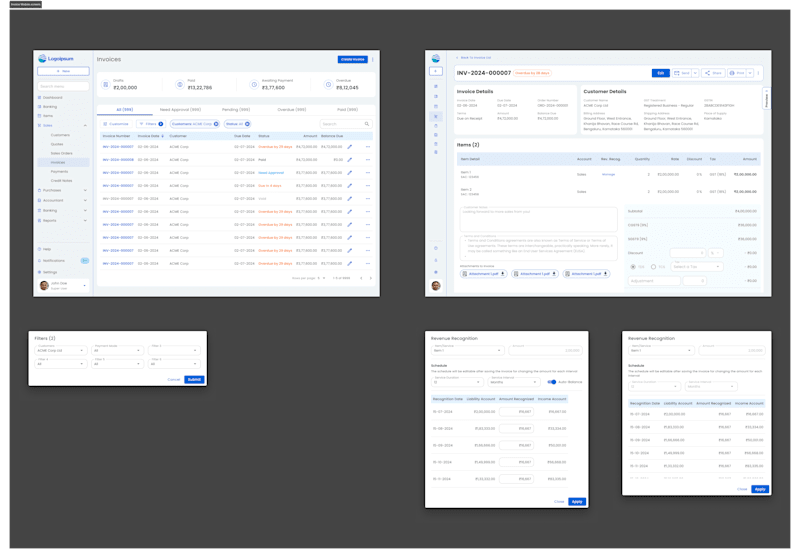
Task: Open Customers dropdown in Filters panel
Action: click(x=61, y=350)
